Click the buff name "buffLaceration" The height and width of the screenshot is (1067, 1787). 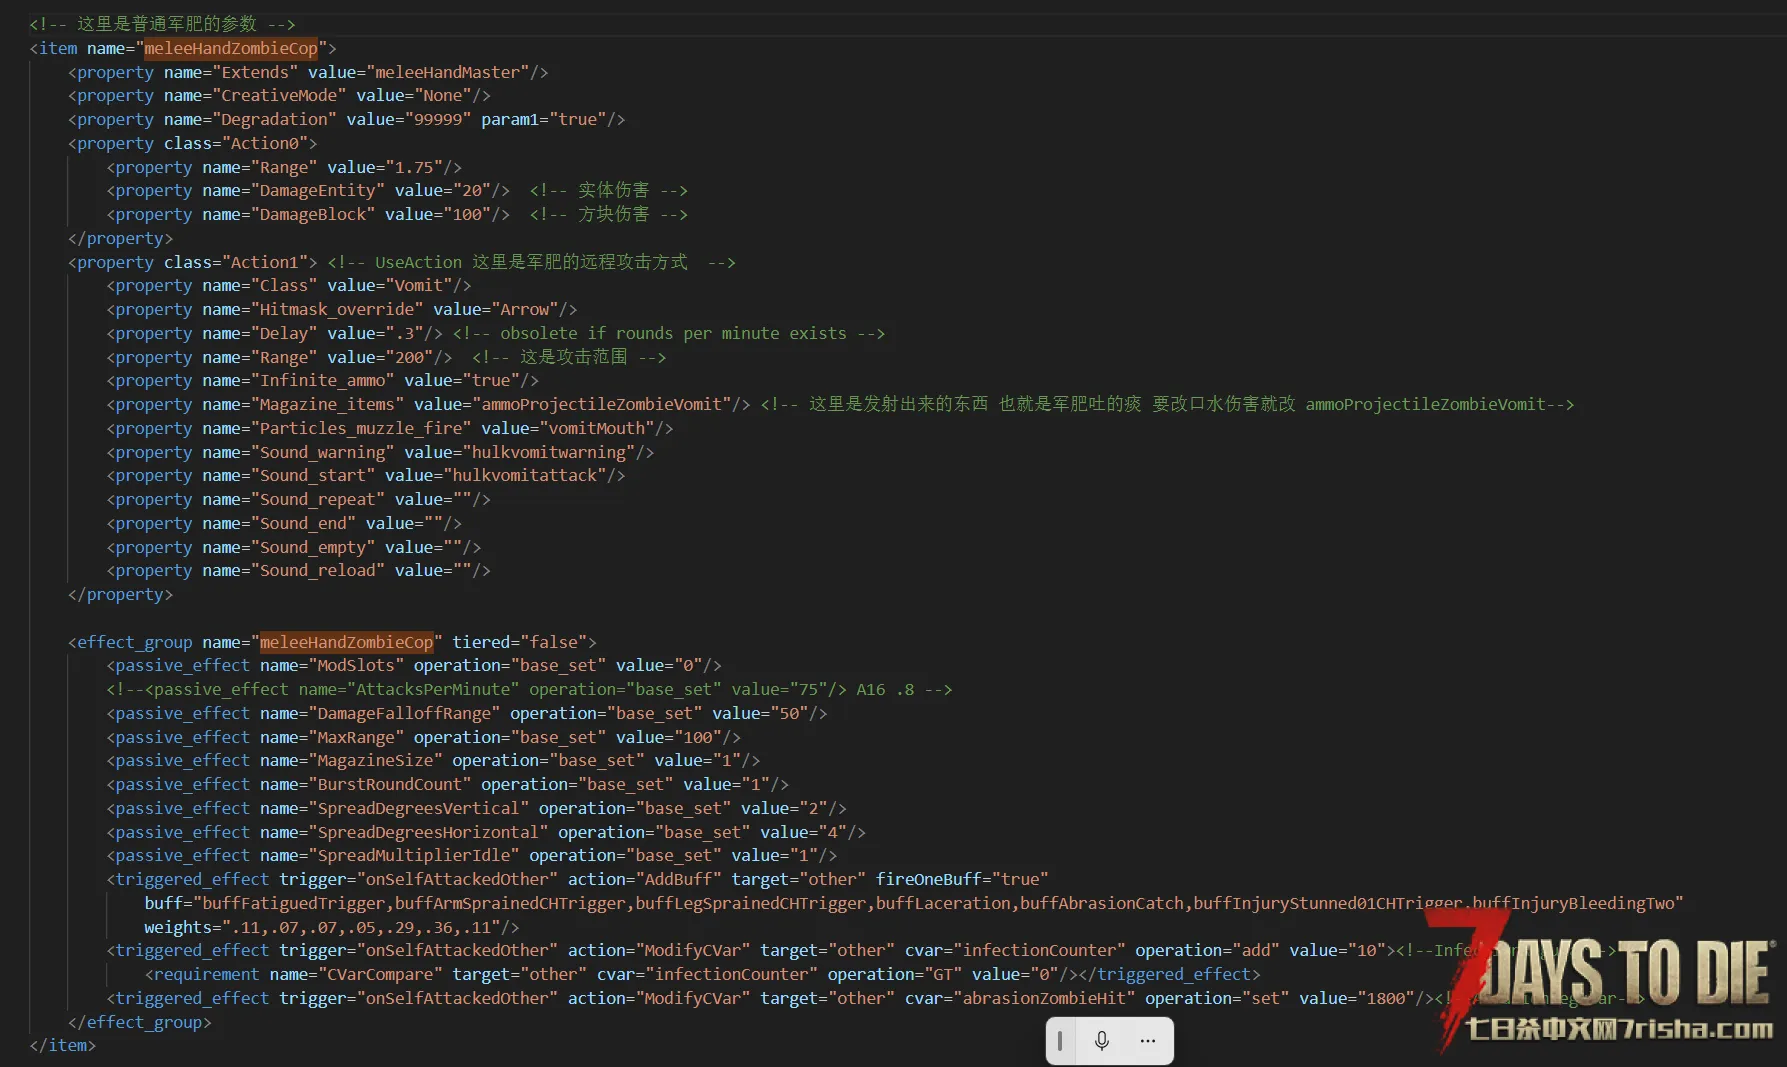pos(943,904)
